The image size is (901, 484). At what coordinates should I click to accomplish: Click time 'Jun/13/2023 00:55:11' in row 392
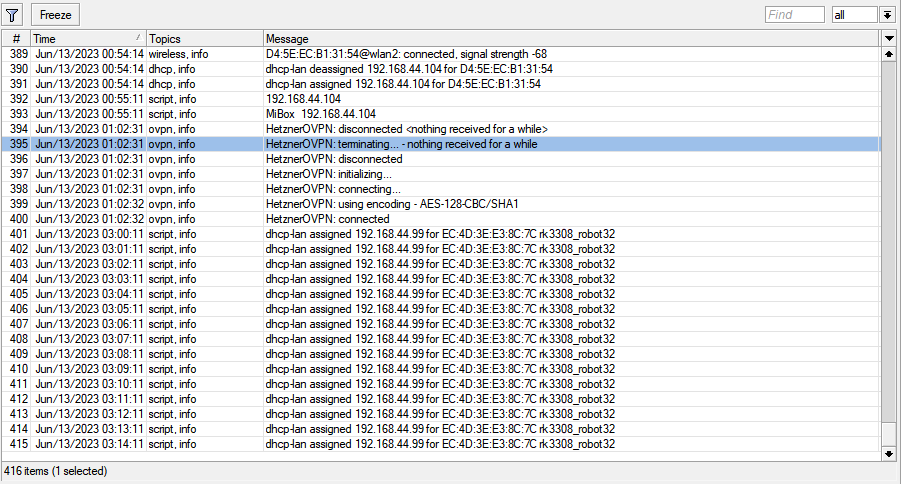pyautogui.click(x=89, y=99)
